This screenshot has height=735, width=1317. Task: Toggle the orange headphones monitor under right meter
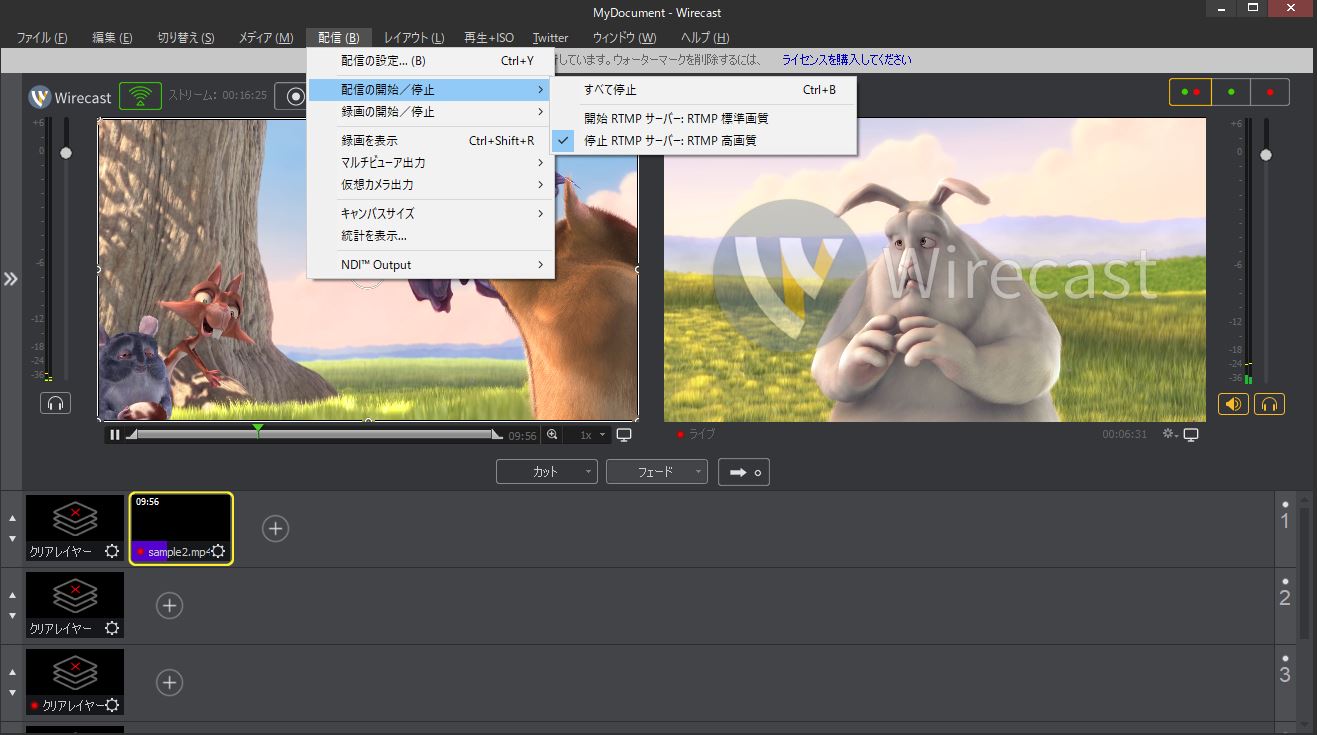1269,404
